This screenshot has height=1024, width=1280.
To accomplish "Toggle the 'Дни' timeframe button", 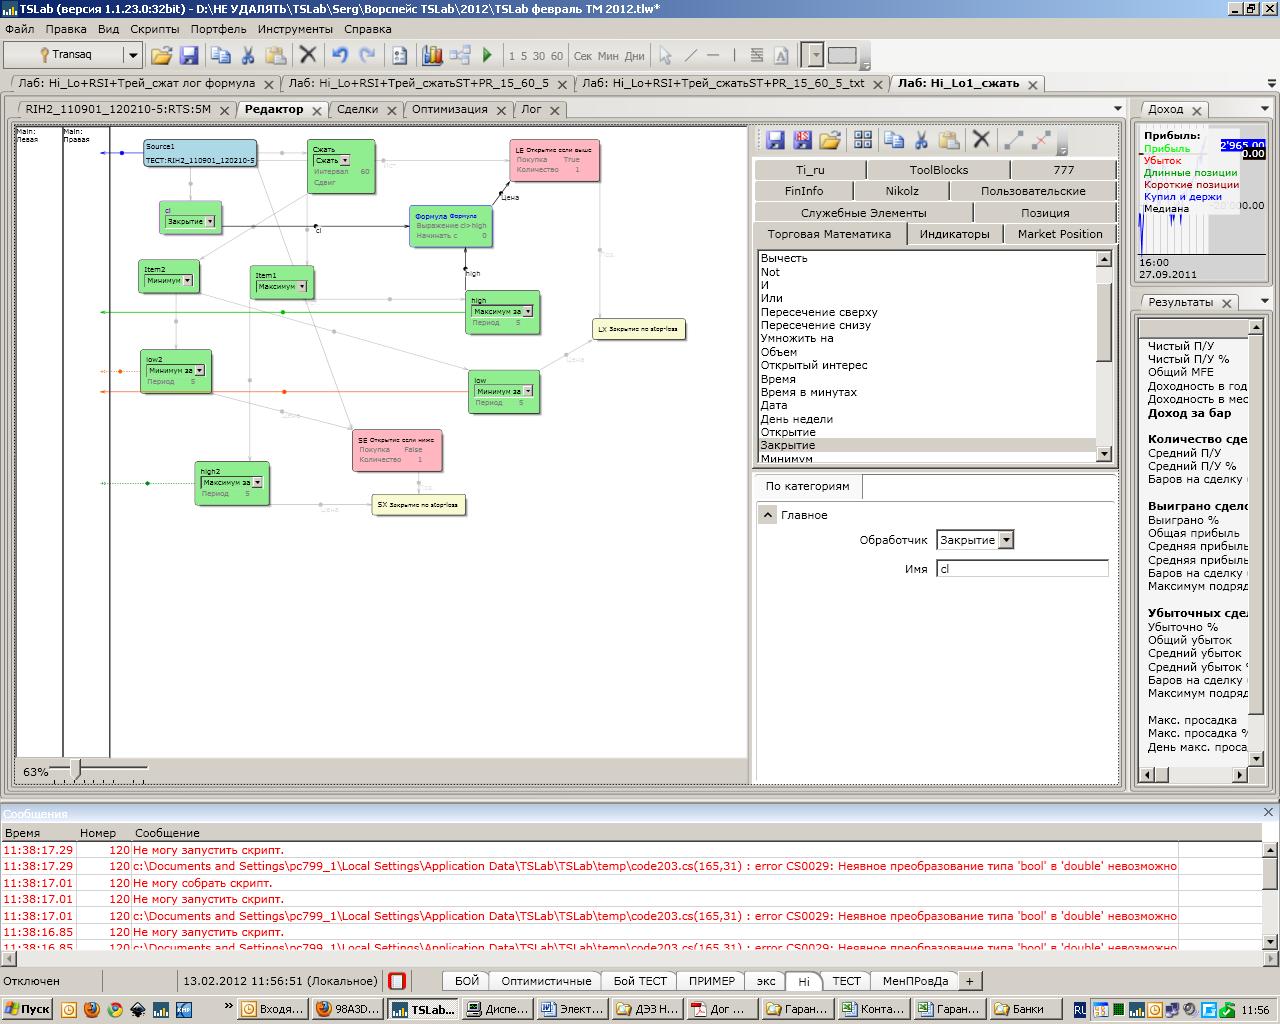I will pos(635,56).
